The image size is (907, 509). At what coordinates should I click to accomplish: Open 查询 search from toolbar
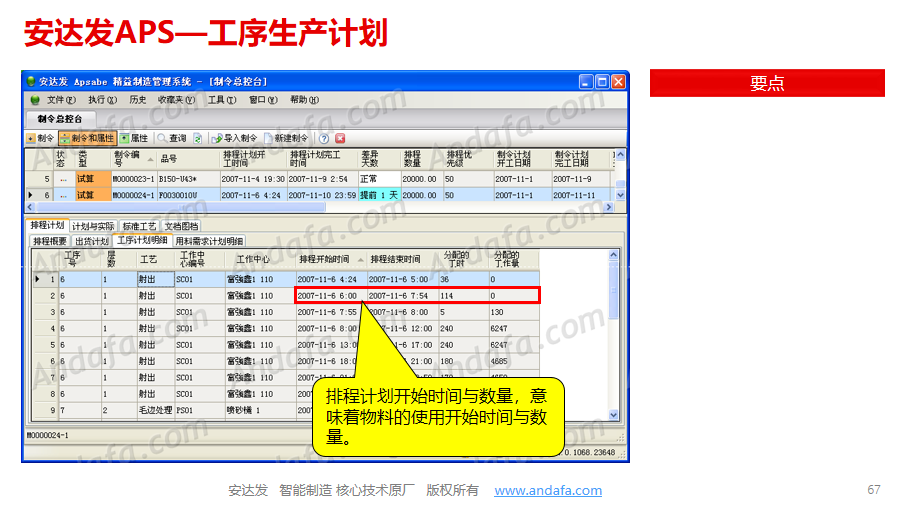pos(172,138)
